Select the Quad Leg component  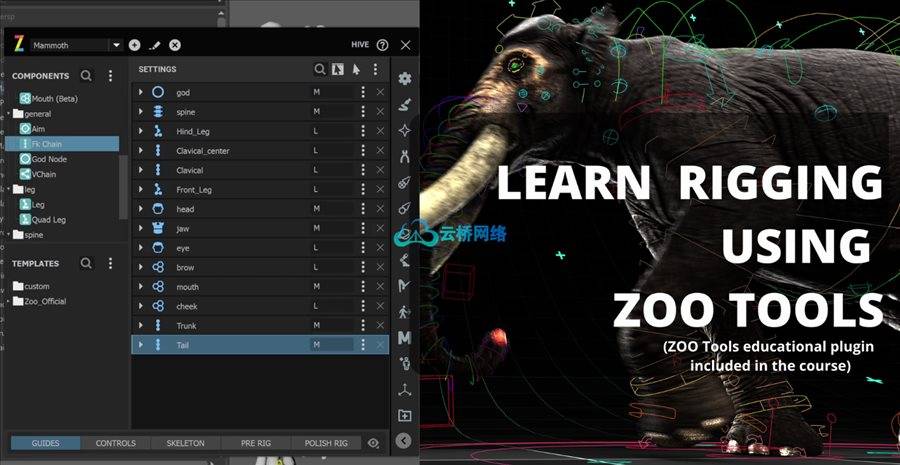pyautogui.click(x=42, y=219)
